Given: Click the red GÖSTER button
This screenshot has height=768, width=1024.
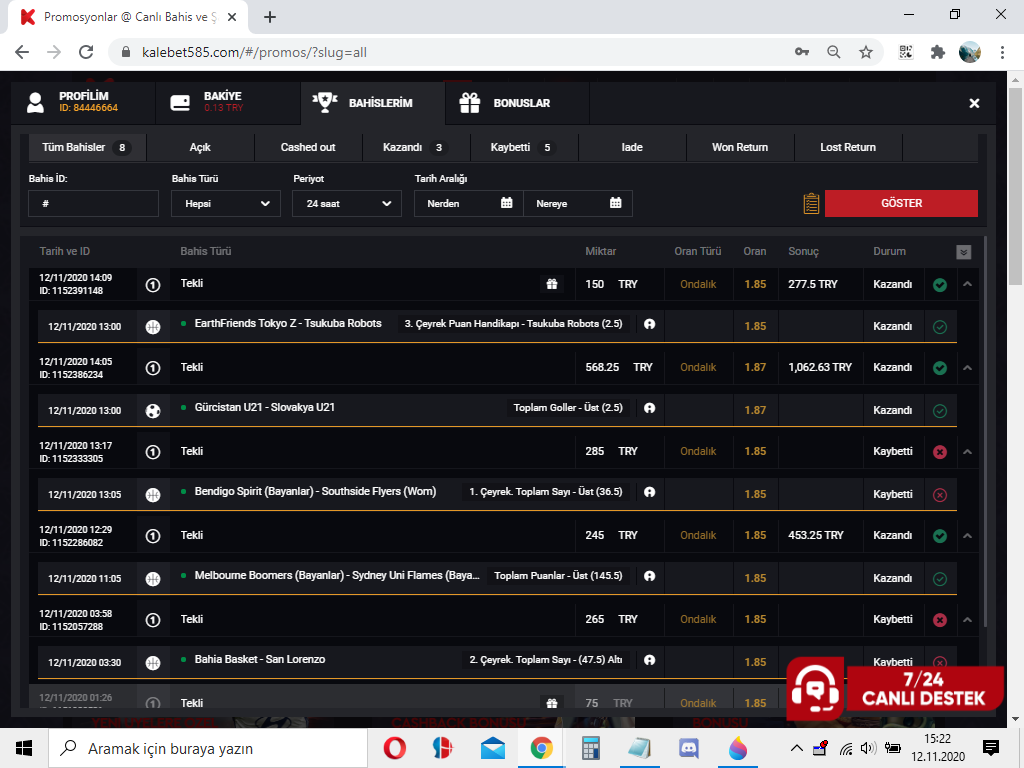Looking at the screenshot, I should [901, 203].
